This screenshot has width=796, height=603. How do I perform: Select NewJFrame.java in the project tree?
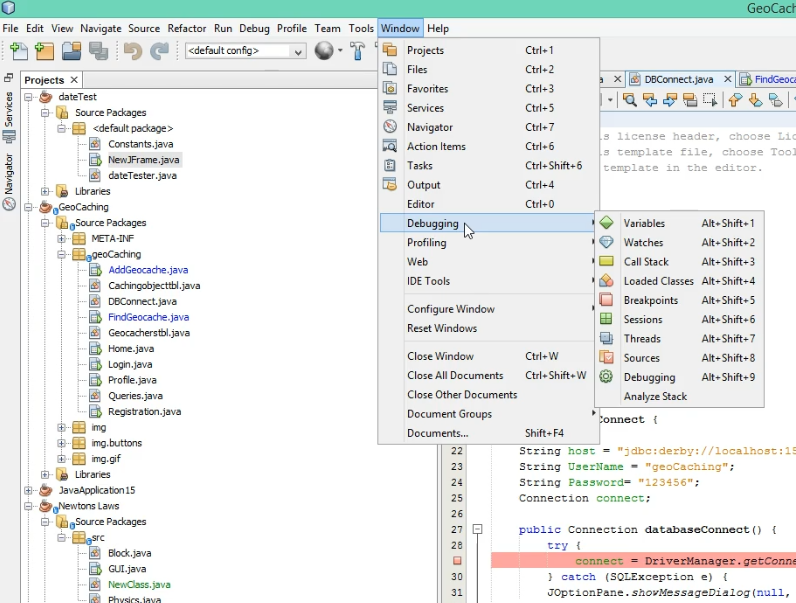pyautogui.click(x=144, y=160)
